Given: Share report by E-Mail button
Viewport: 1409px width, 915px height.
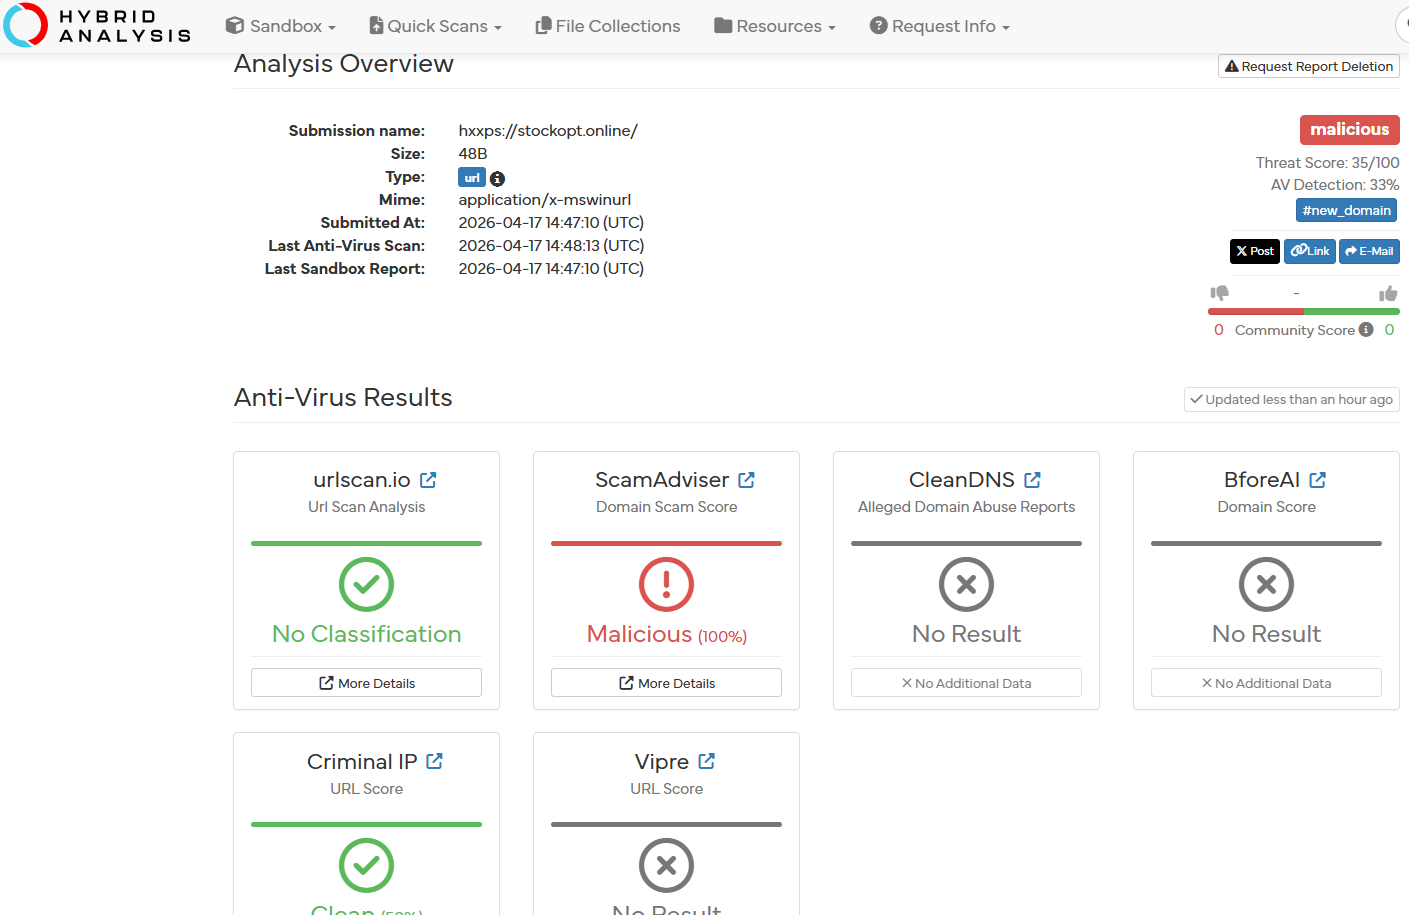Looking at the screenshot, I should coord(1369,251).
